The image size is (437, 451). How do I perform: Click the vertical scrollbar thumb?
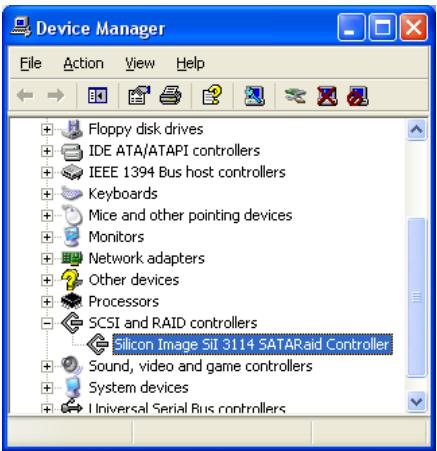point(416,297)
